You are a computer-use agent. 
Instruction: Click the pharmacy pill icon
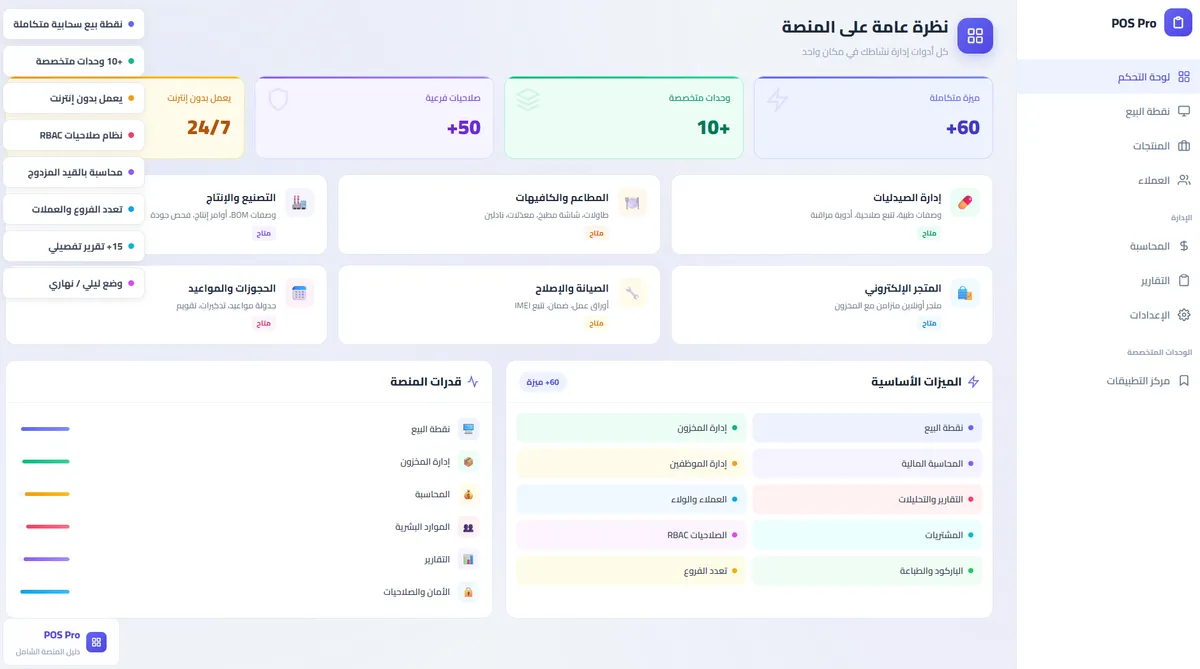click(965, 203)
